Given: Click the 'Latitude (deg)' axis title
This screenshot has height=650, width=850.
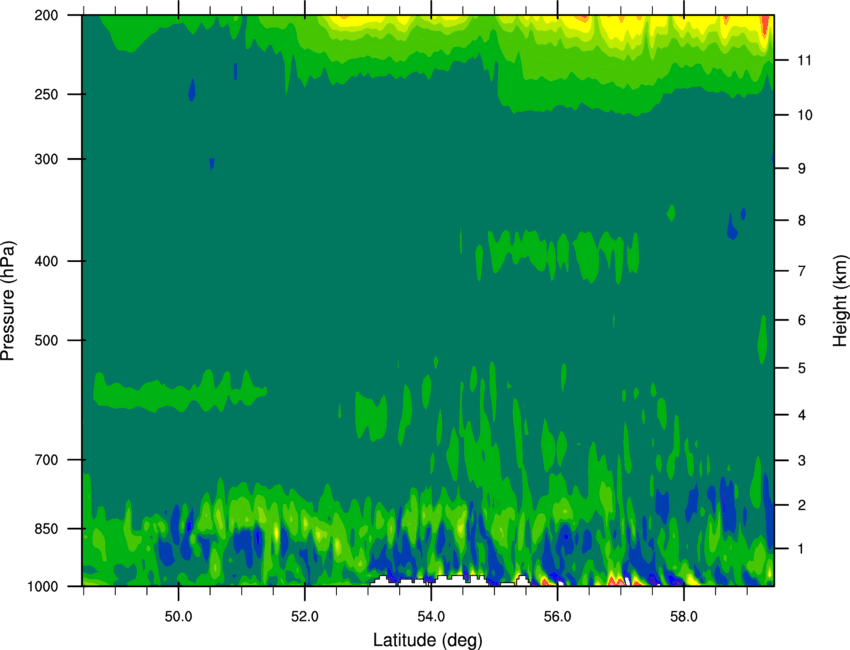Looking at the screenshot, I should click(x=428, y=640).
